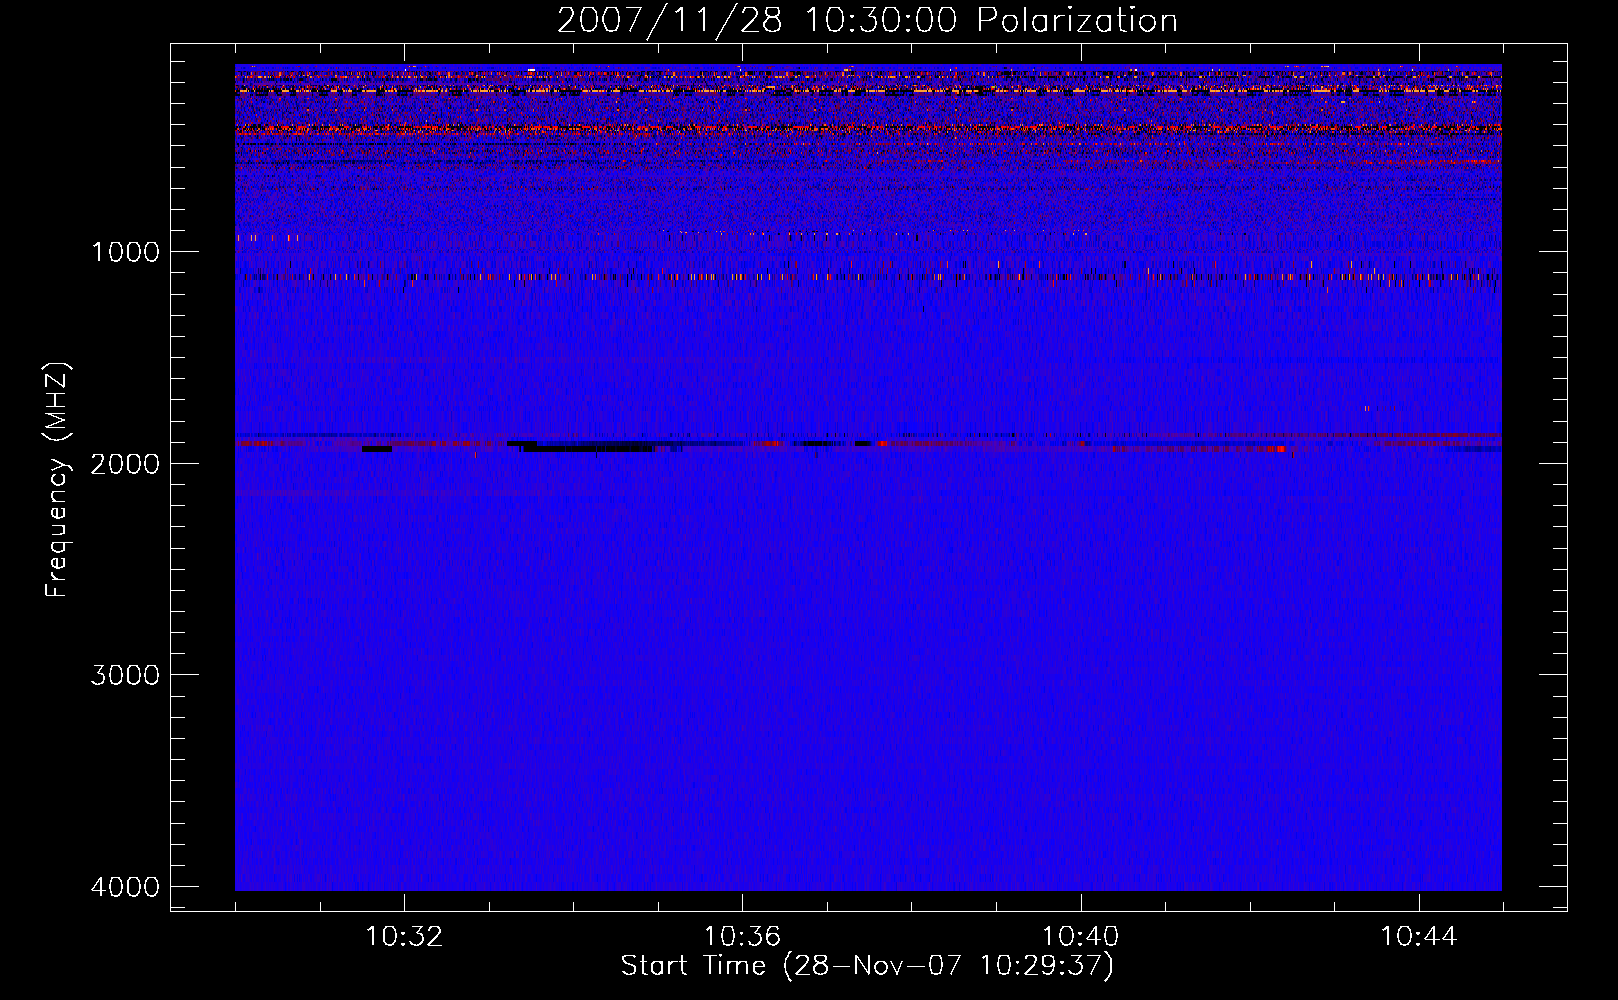1618x1000 pixels.
Task: Click the 3000 frequency tick label
Action: [125, 675]
